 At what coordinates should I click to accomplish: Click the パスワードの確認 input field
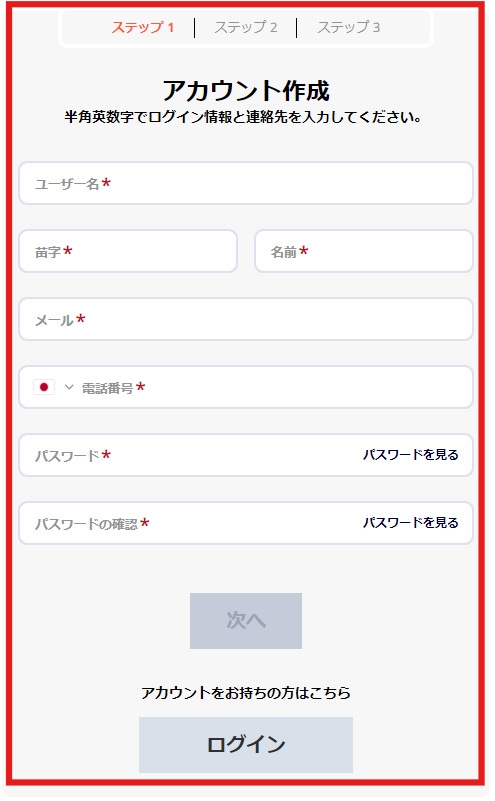[189, 523]
